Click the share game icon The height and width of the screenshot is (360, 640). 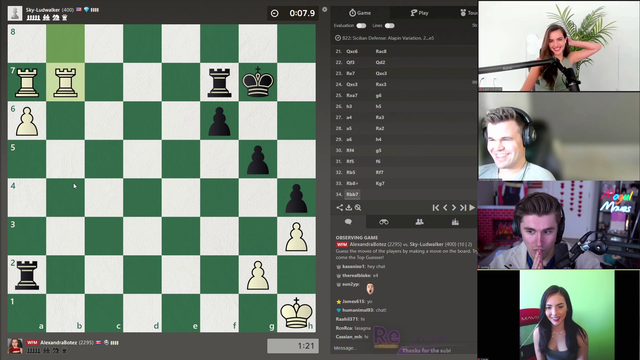coord(340,207)
